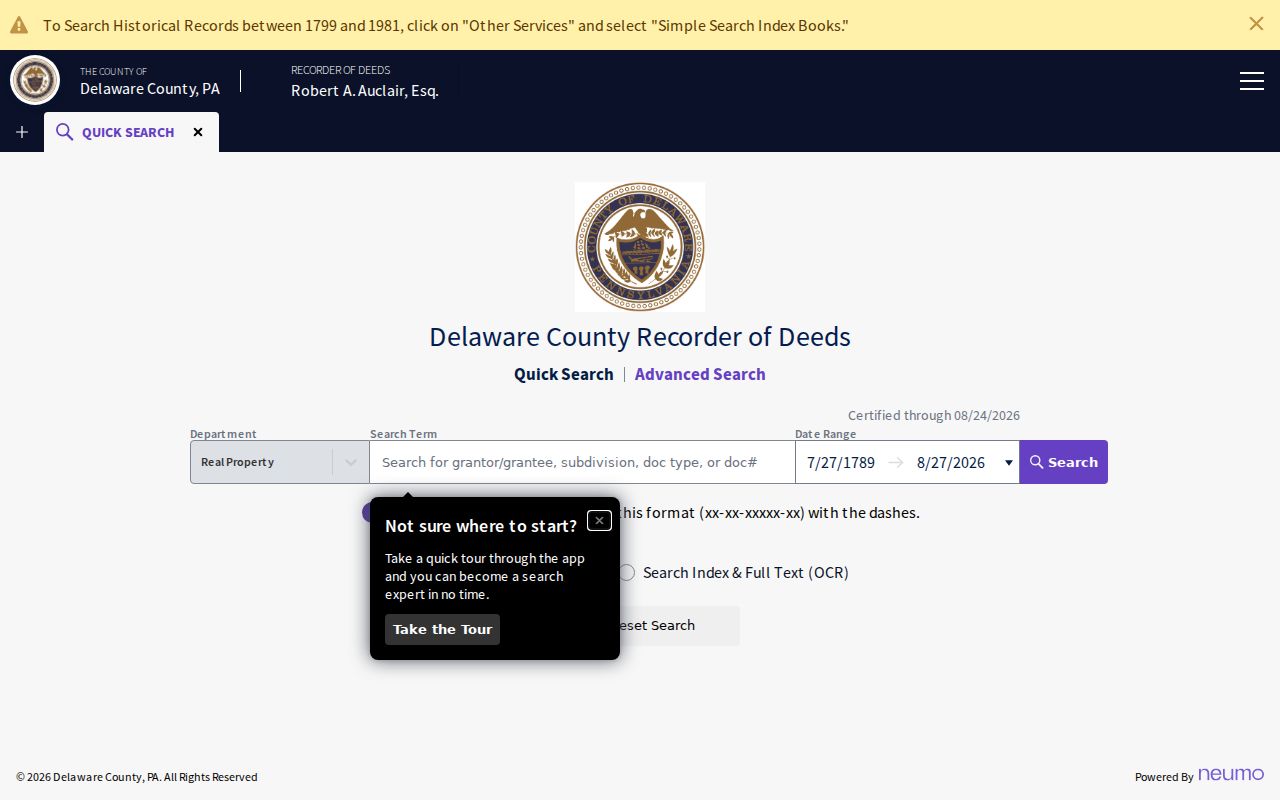Start the tour with Take the Tour

click(442, 629)
